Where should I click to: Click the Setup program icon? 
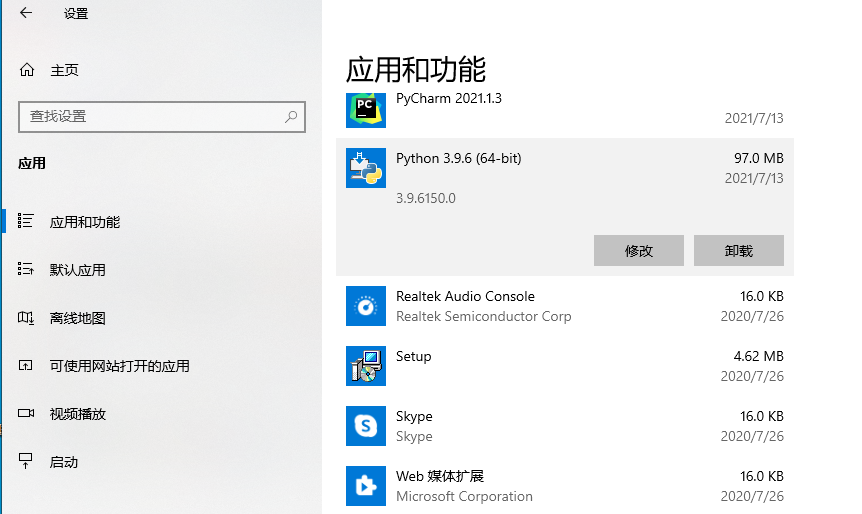pyautogui.click(x=366, y=366)
